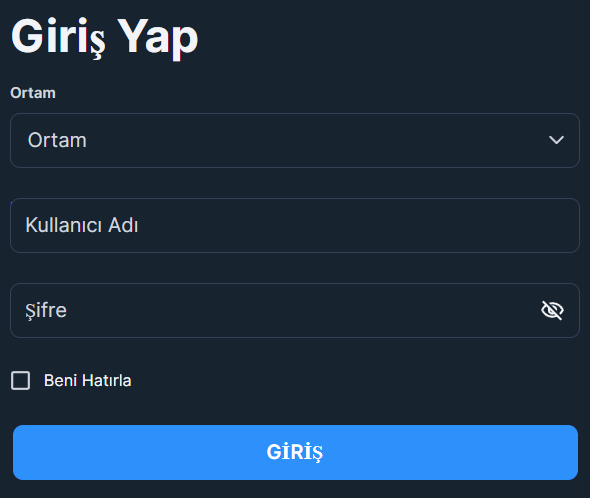
Task: Click the Kullanıcı Adı placeholder text
Action: point(82,225)
